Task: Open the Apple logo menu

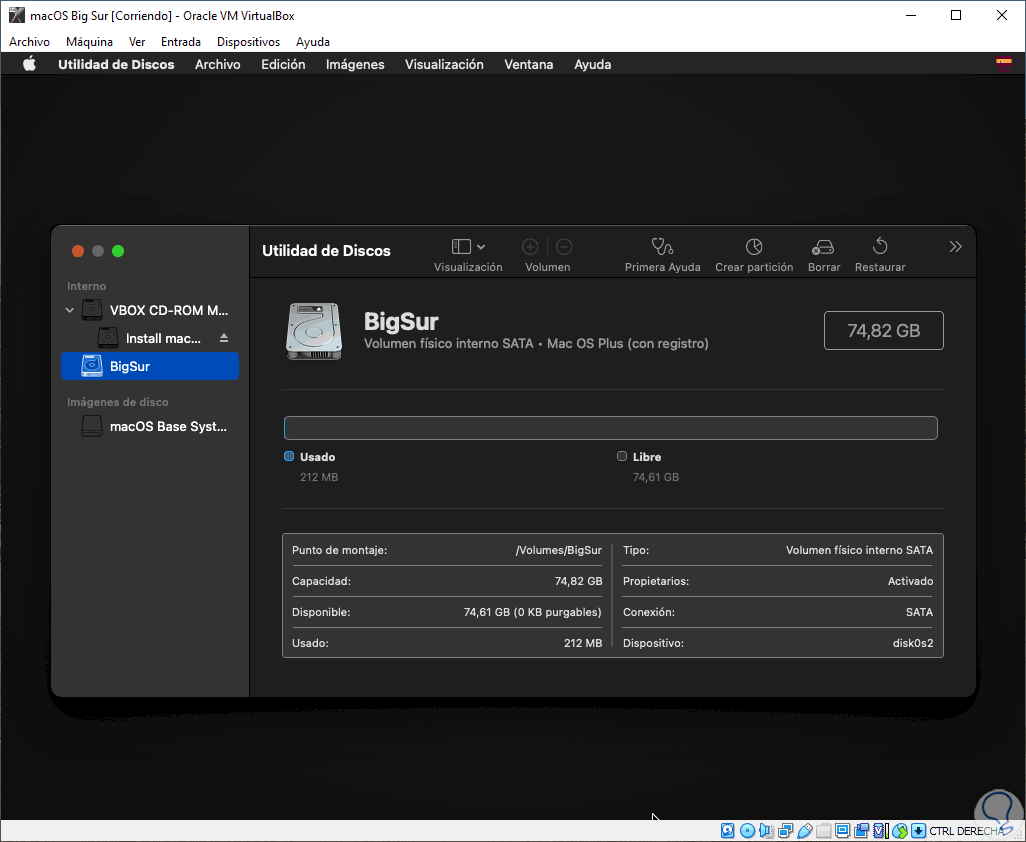Action: pyautogui.click(x=29, y=64)
